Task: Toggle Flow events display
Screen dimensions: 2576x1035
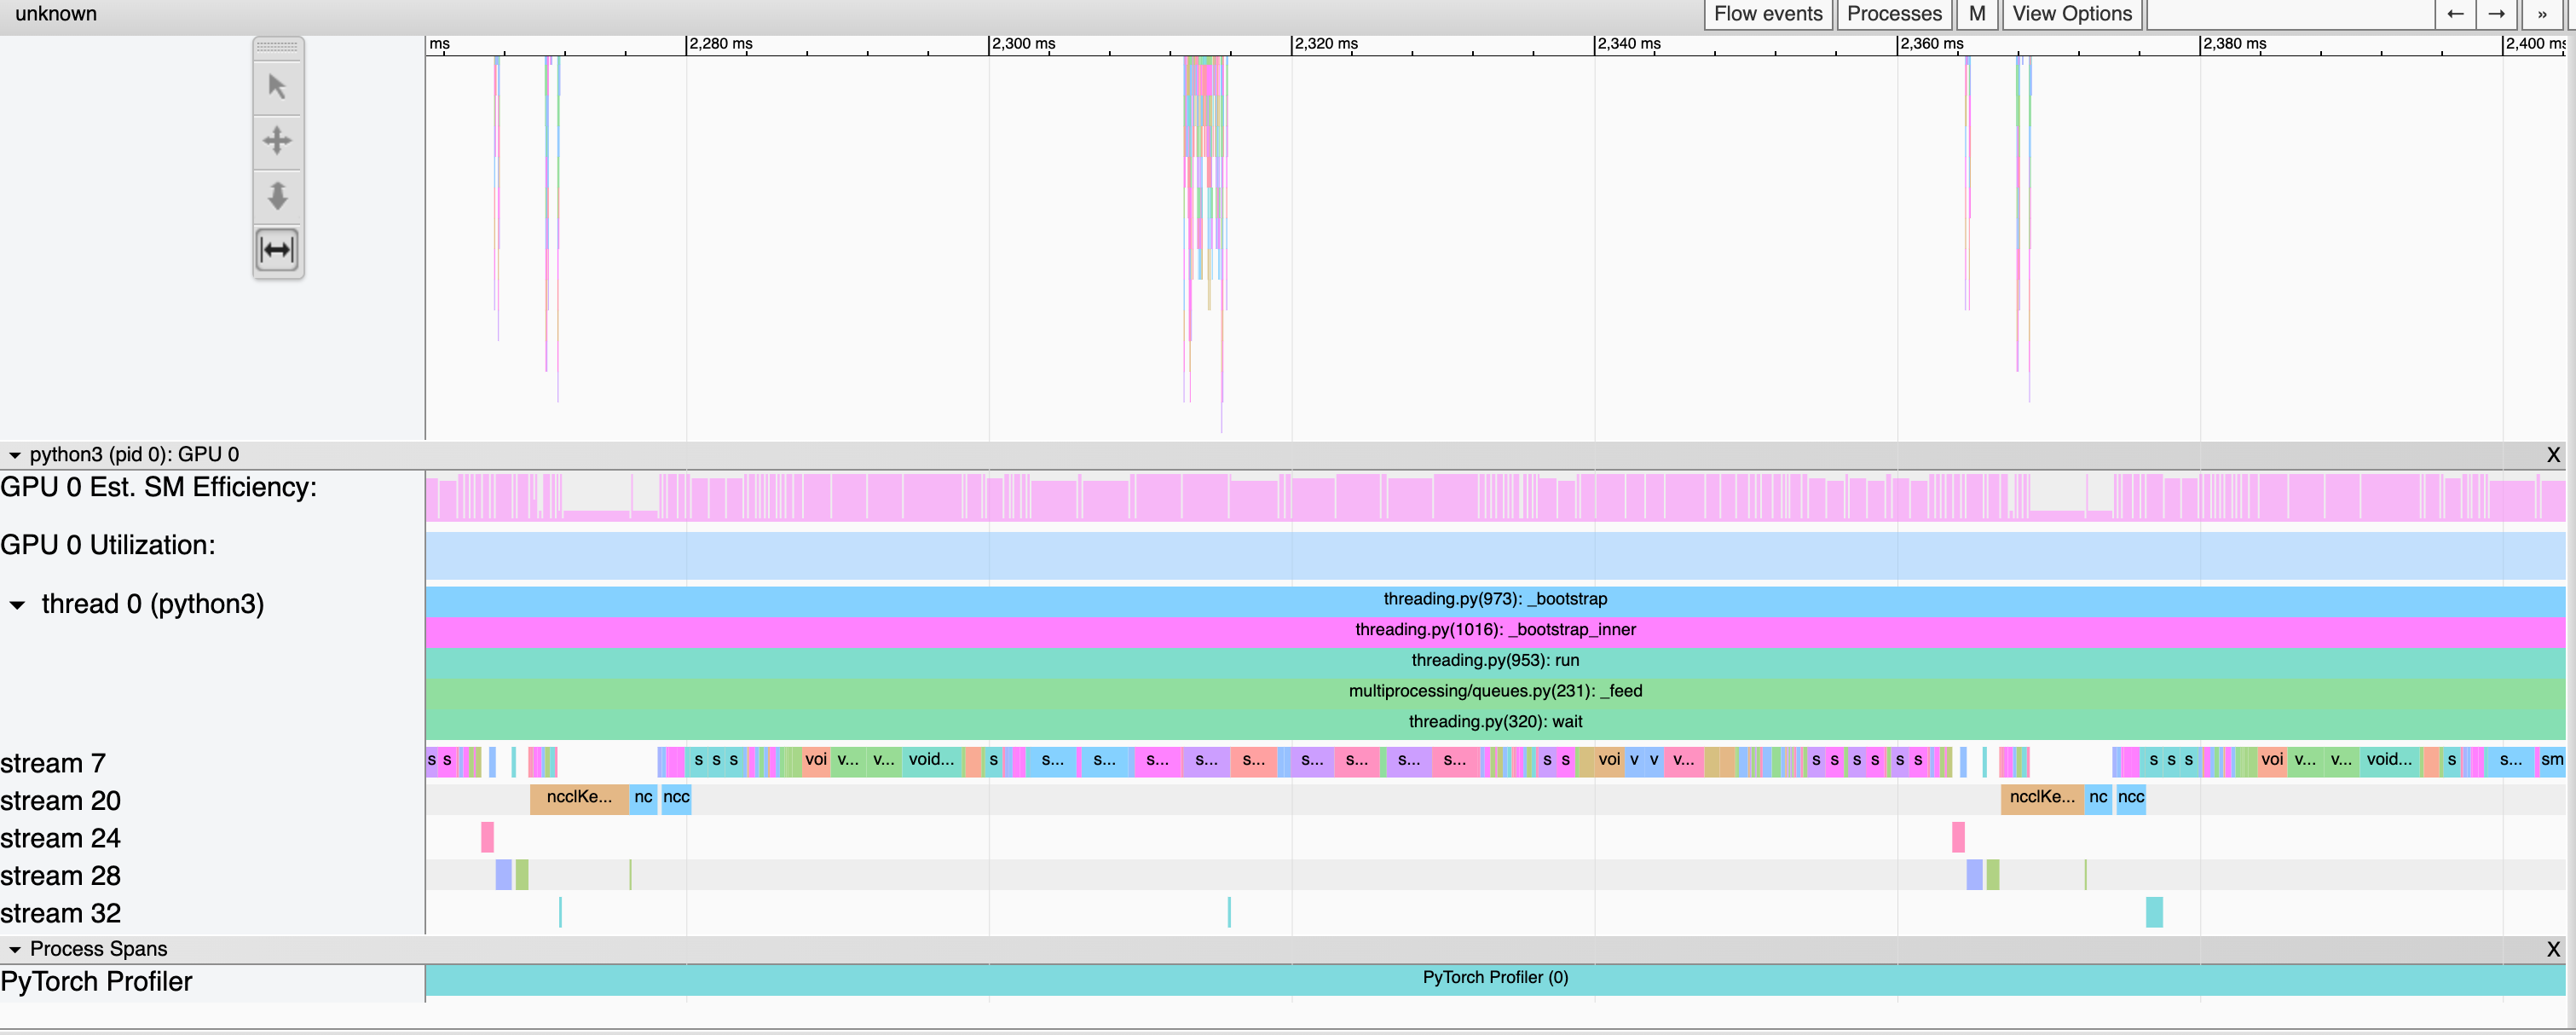Action: coord(1767,14)
